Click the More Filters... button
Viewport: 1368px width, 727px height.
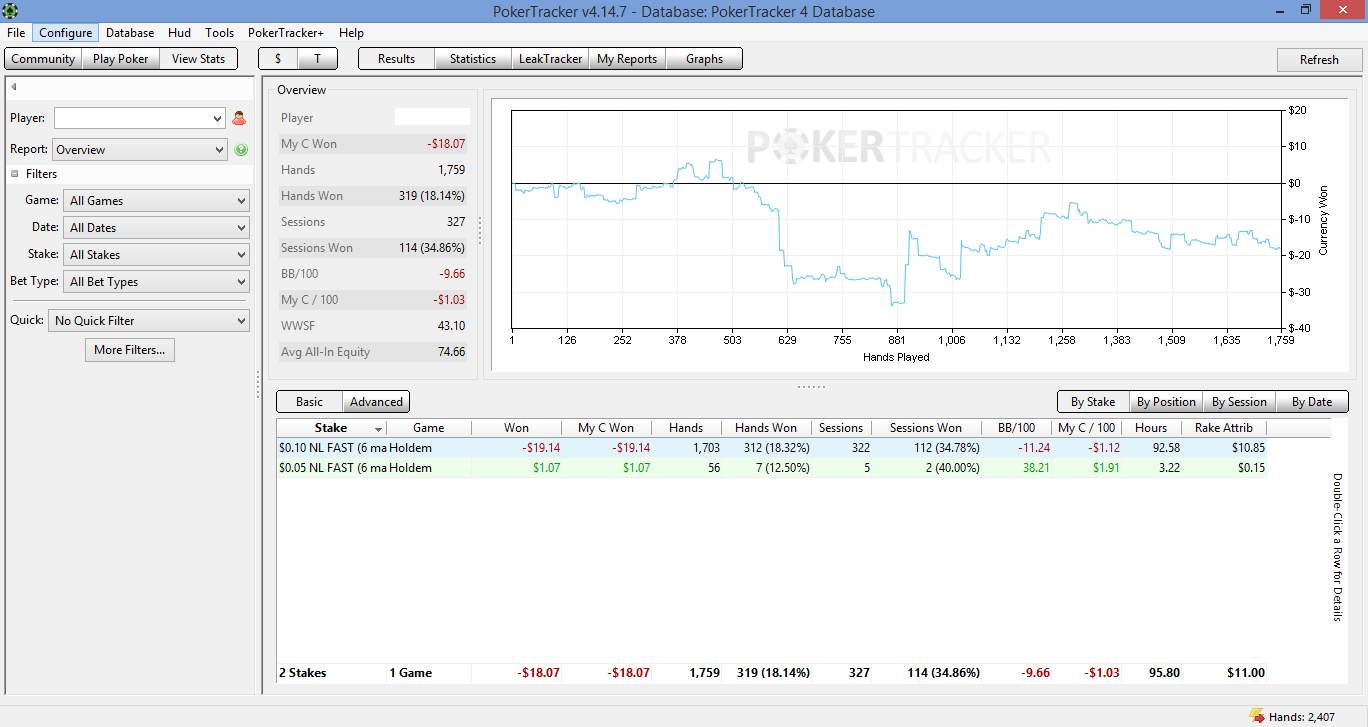click(x=130, y=350)
